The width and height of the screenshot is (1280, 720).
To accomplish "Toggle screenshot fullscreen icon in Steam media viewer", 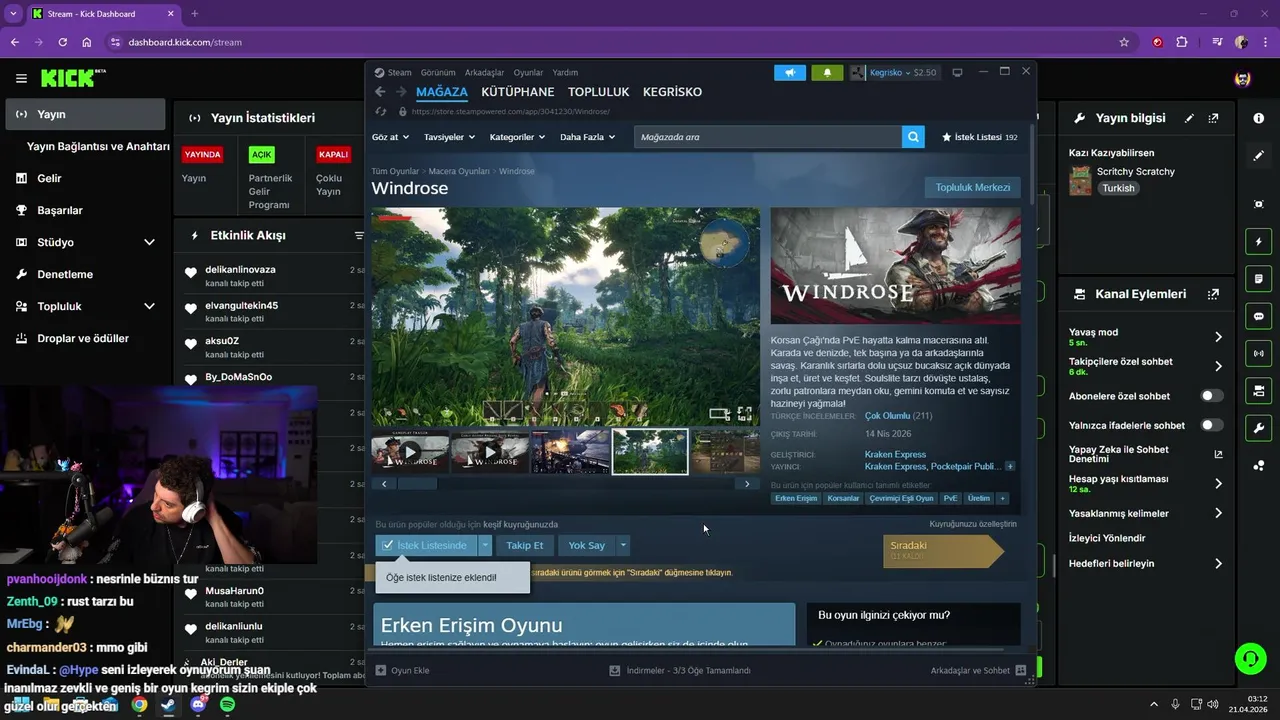I will [745, 413].
